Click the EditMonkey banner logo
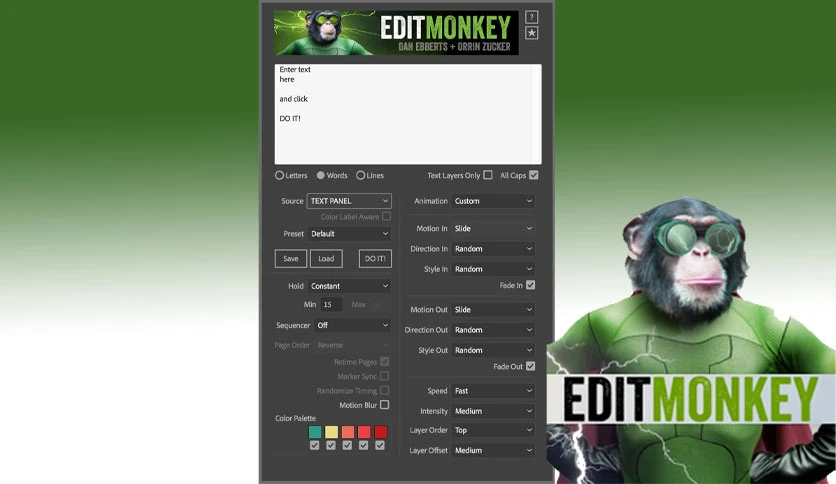Viewport: 836px width, 484px height. [396, 33]
